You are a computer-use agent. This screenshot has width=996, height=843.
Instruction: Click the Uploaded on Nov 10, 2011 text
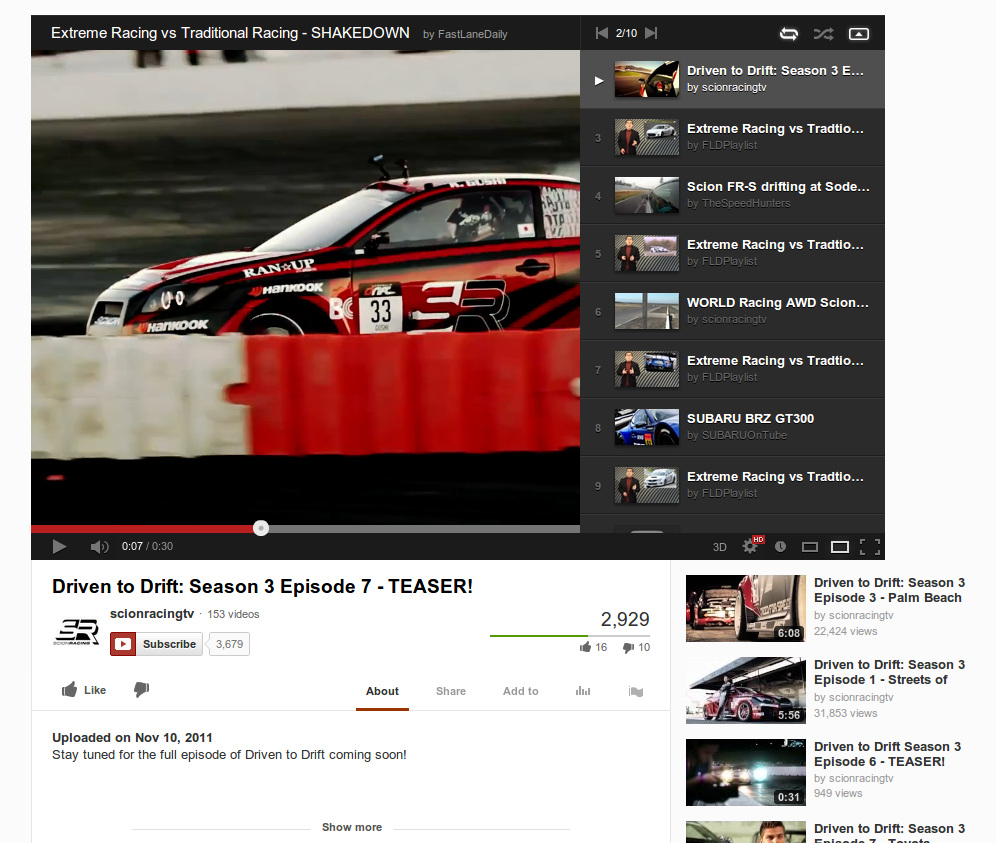point(132,738)
